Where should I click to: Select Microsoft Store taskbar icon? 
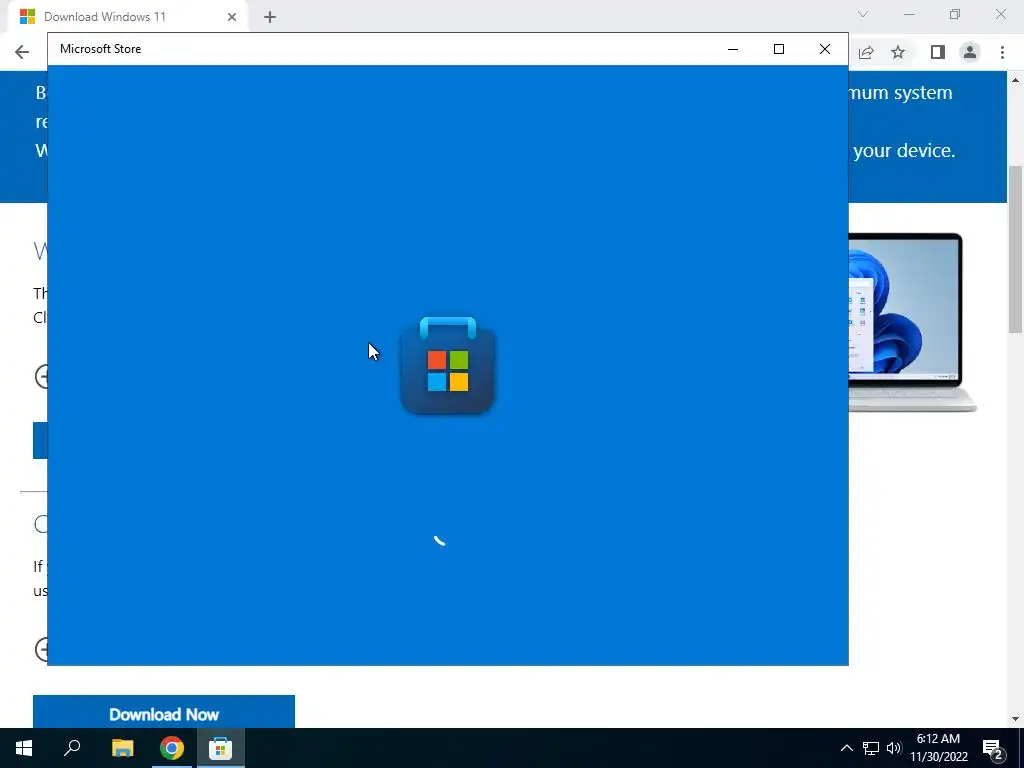tap(221, 748)
